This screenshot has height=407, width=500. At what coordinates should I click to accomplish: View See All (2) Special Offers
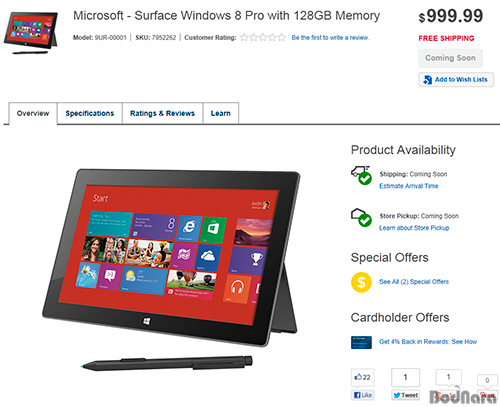click(x=414, y=282)
